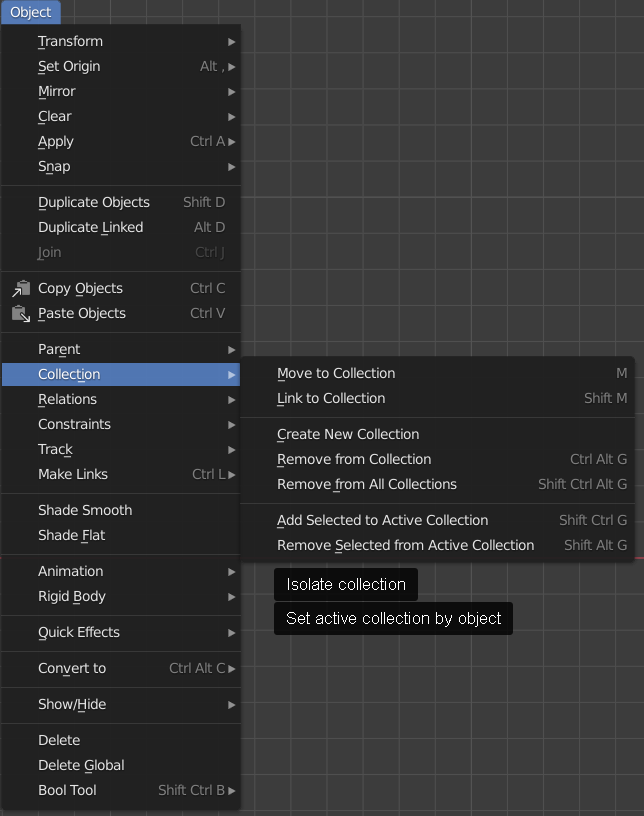The image size is (644, 816).
Task: Choose Duplicate Objects
Action: [x=121, y=202]
